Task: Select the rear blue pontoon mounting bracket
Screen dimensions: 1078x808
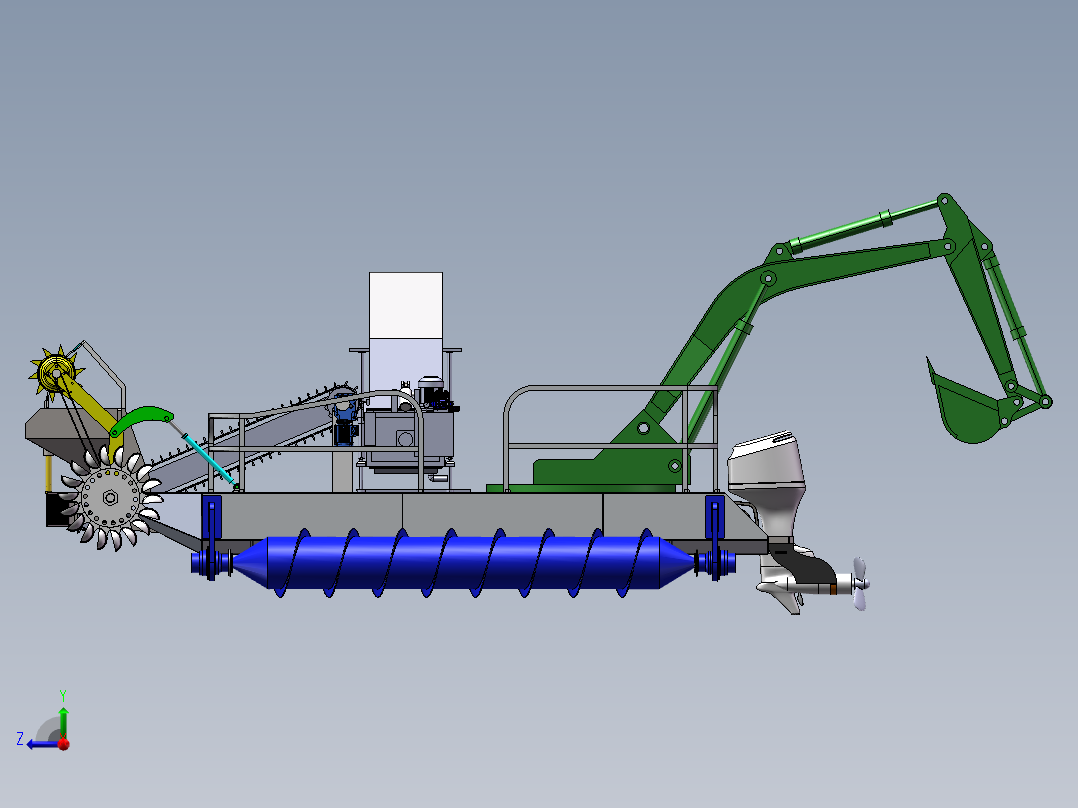Action: tap(715, 517)
